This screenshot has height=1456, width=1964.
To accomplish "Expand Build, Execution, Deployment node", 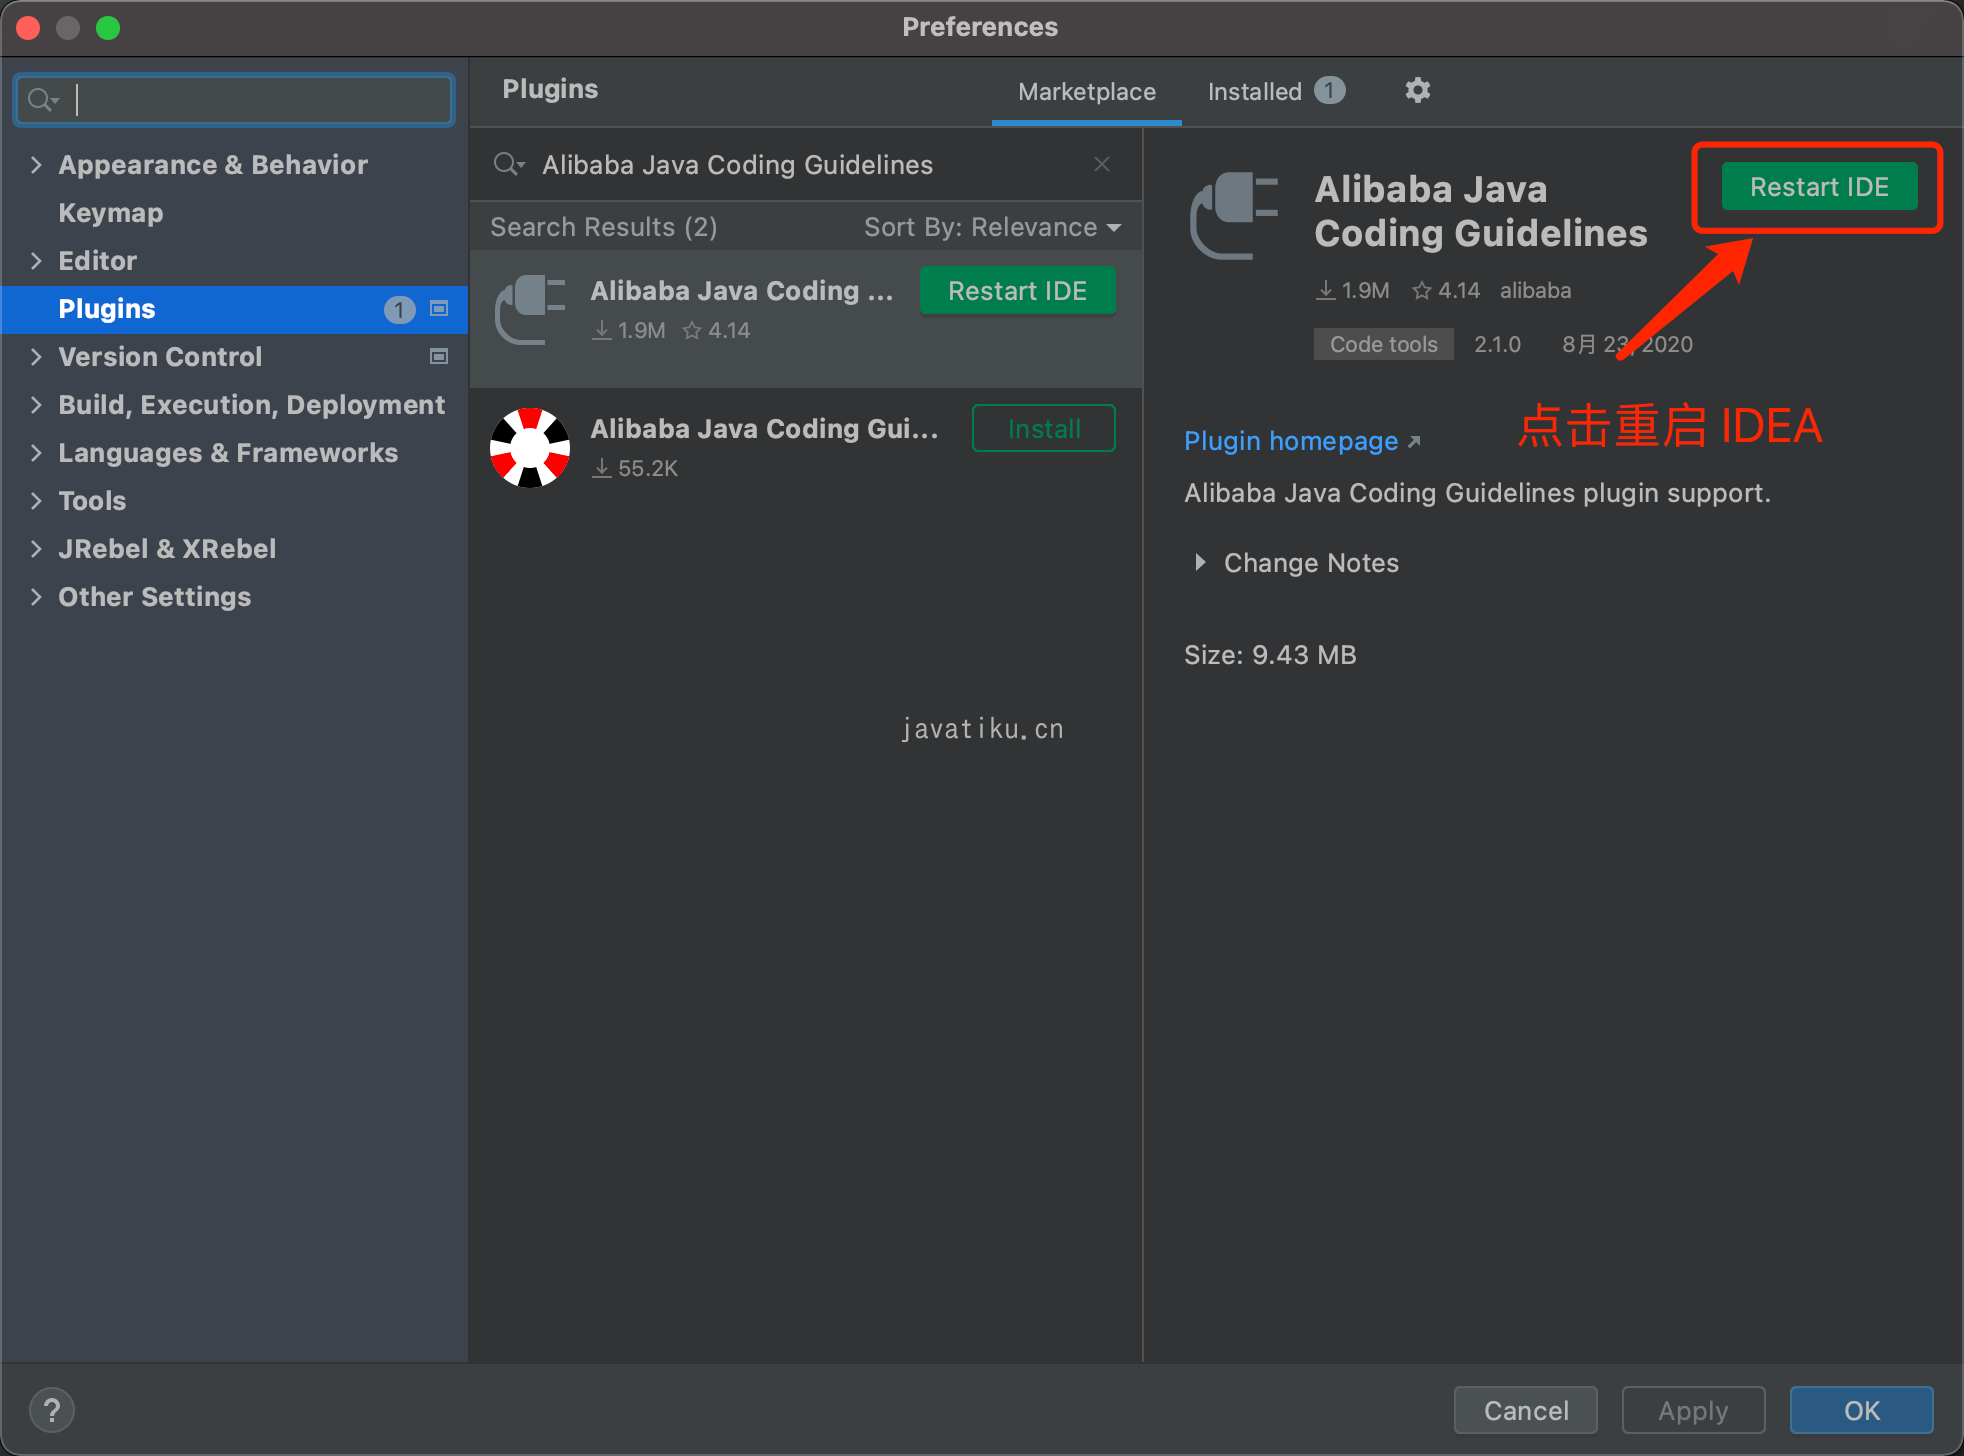I will [x=36, y=405].
